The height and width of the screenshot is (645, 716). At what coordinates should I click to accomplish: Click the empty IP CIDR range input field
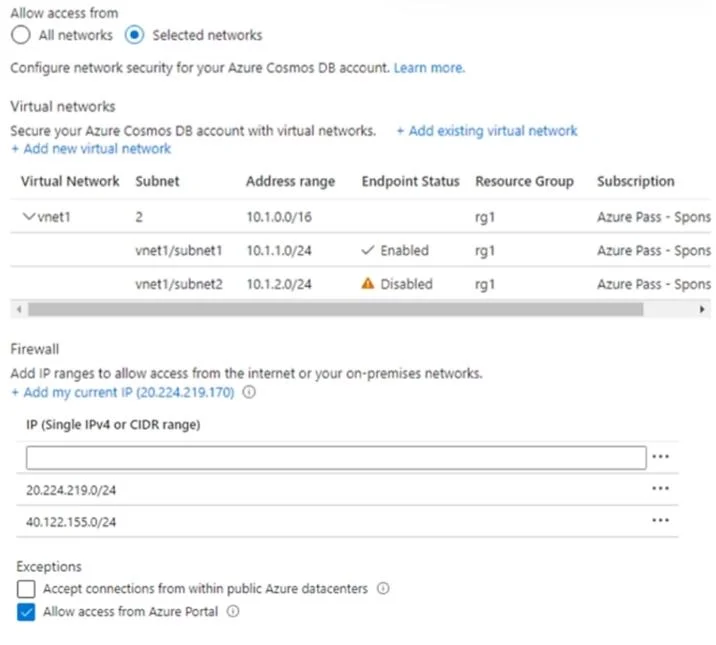(336, 458)
